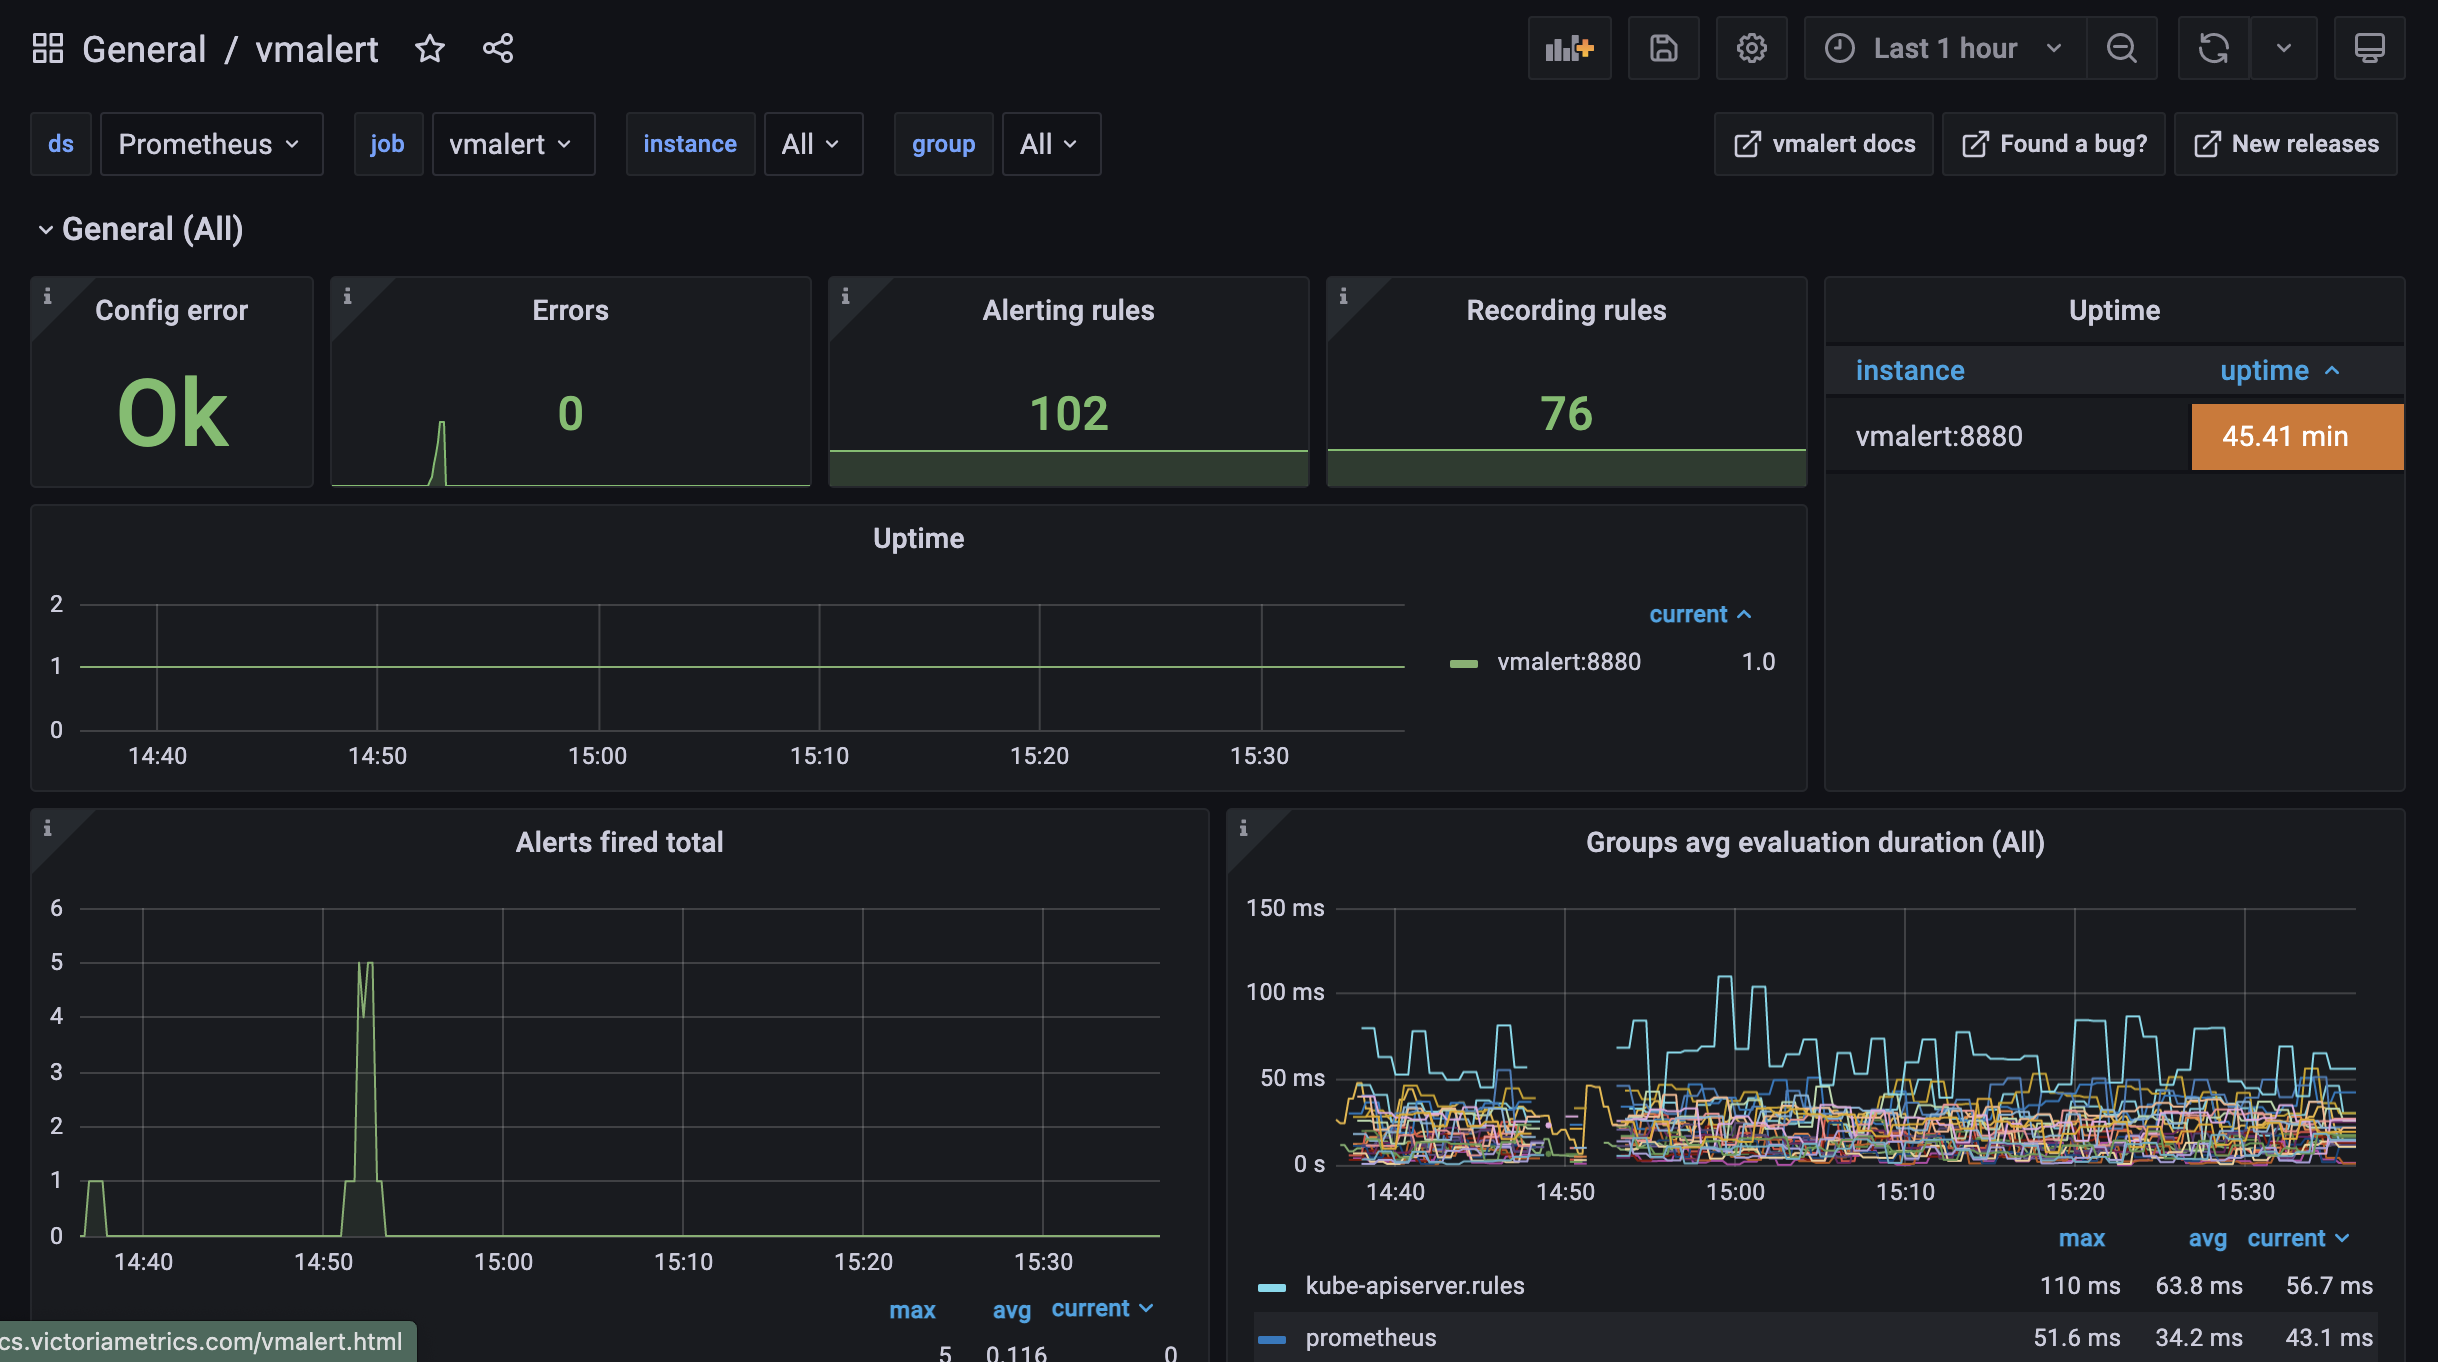Expand the refresh interval dropdown

[2283, 48]
